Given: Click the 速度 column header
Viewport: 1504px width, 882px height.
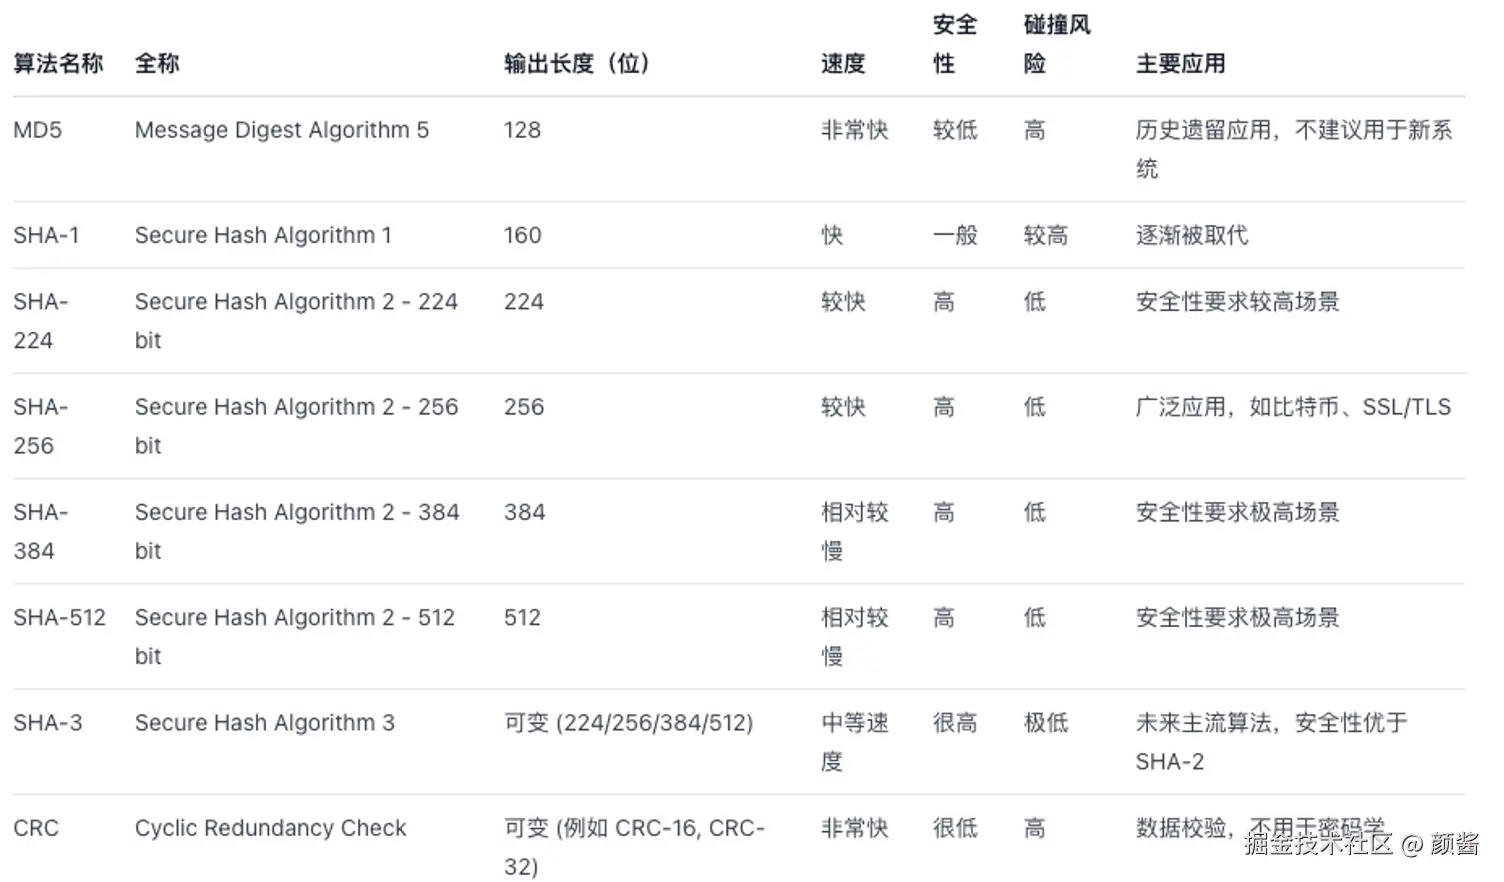Looking at the screenshot, I should coord(843,64).
